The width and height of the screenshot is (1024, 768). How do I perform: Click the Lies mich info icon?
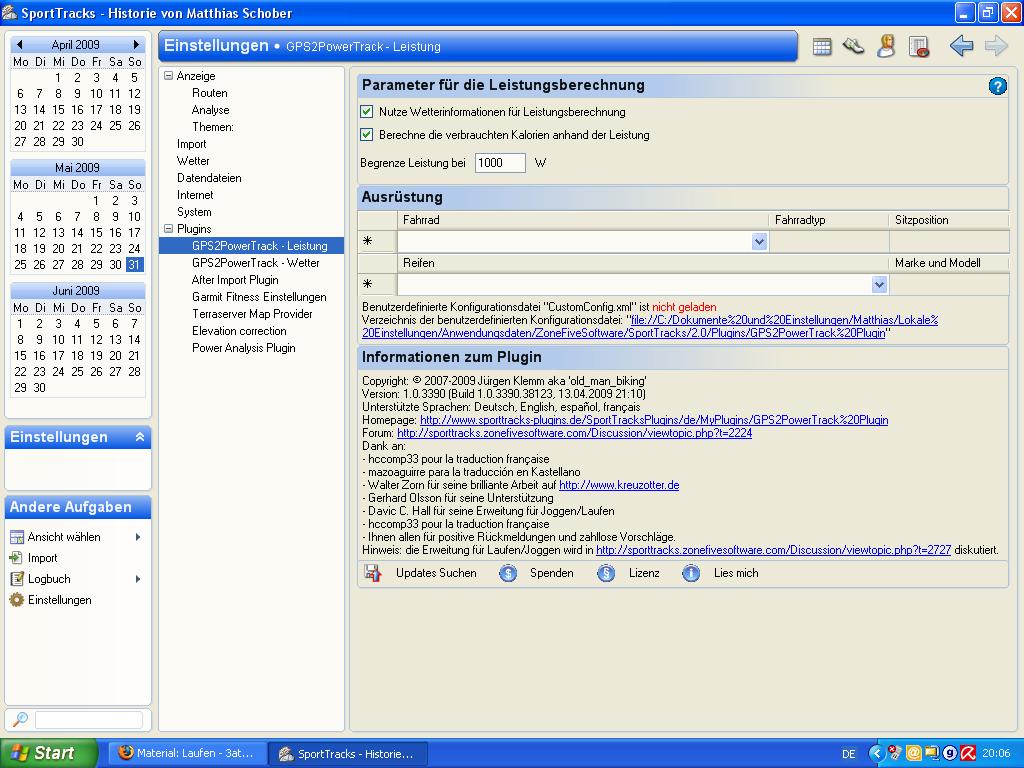coord(691,573)
